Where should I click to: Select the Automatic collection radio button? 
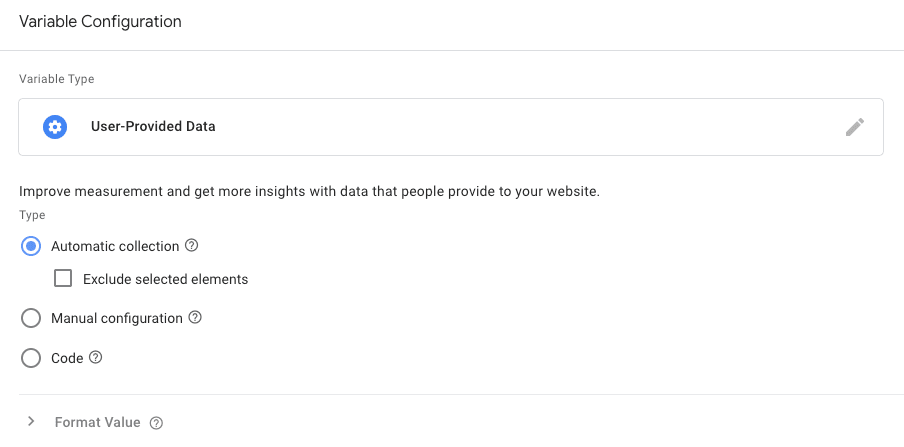click(32, 246)
